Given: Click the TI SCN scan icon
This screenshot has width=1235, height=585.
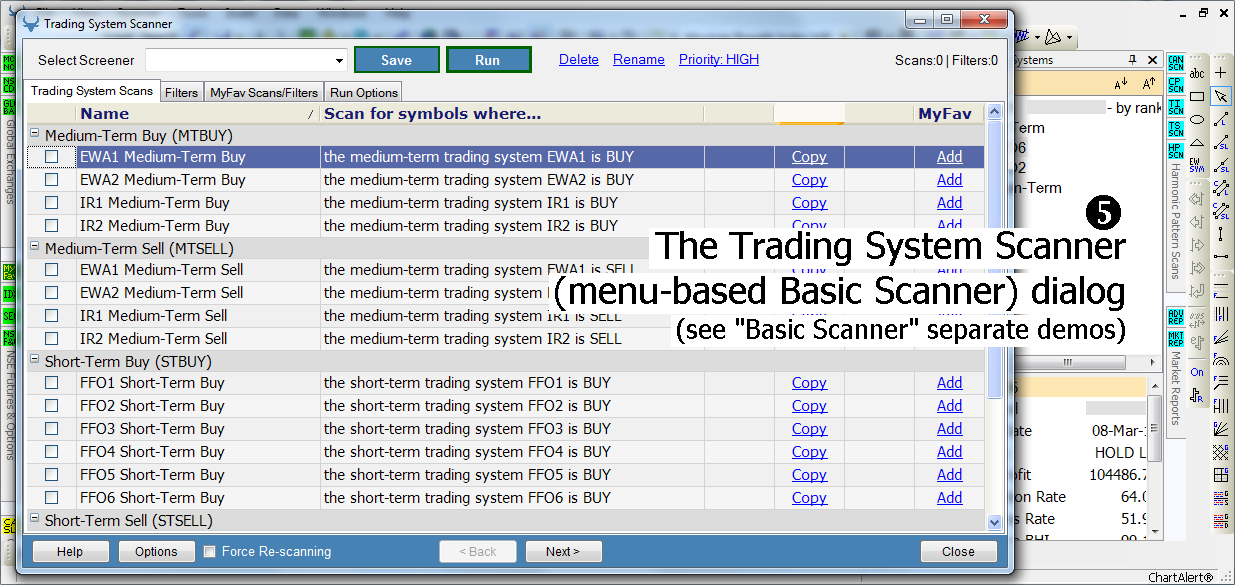Looking at the screenshot, I should coord(1175,108).
